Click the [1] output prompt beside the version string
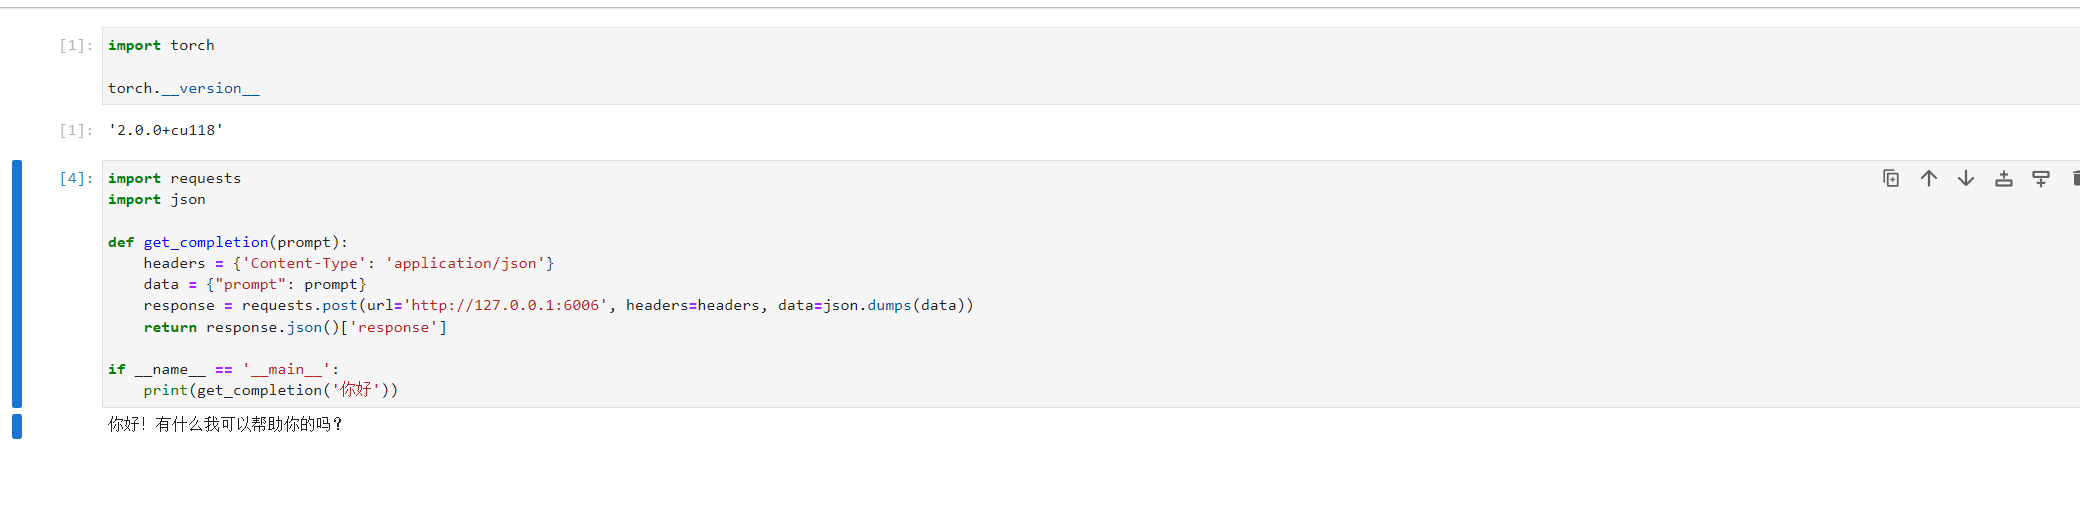 click(x=75, y=130)
